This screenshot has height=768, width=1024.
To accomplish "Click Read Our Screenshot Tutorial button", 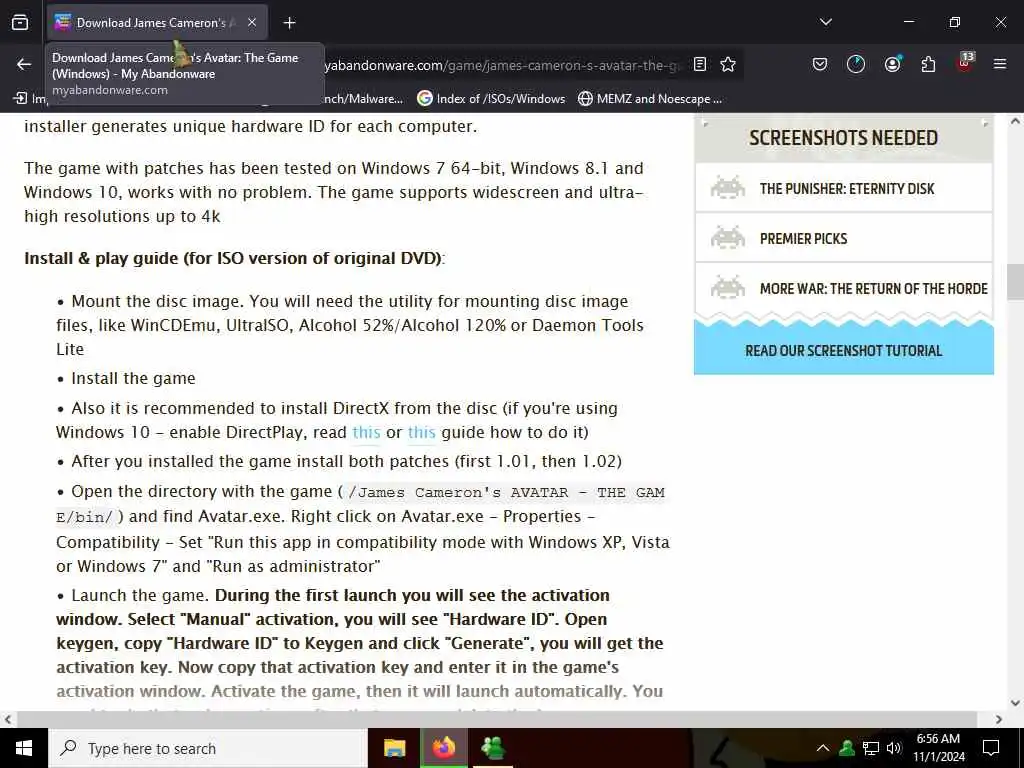I will coord(844,351).
